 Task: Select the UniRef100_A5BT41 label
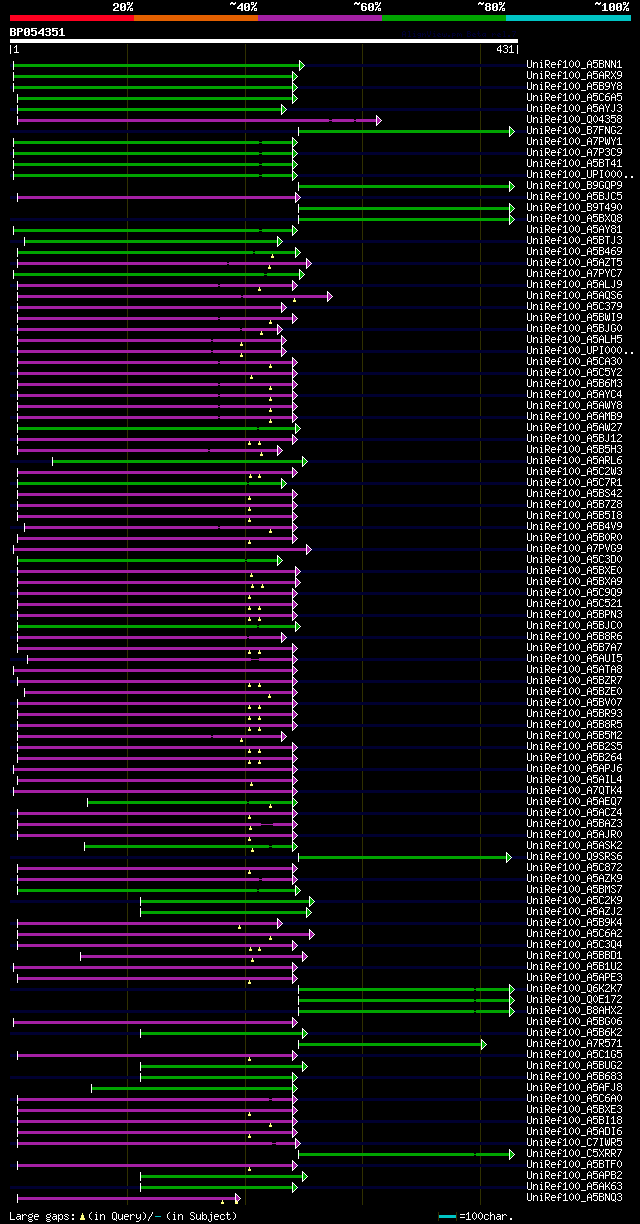click(x=574, y=164)
